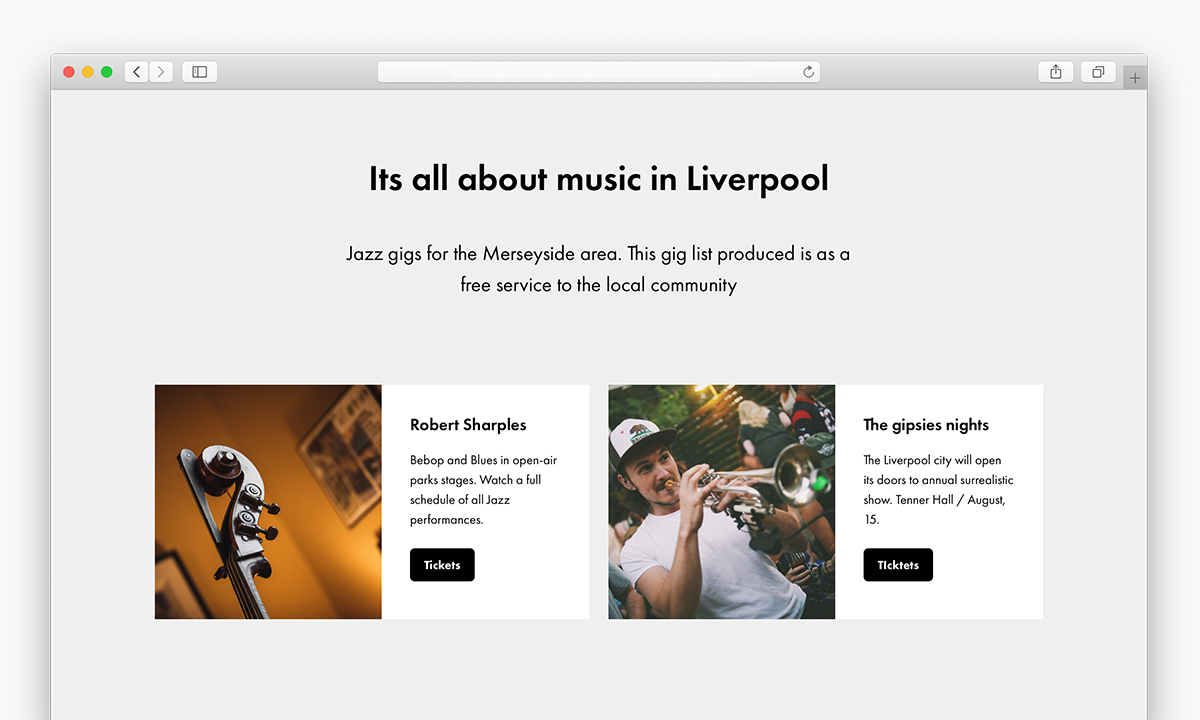
Task: Show all tabs overview icon
Action: point(1098,72)
